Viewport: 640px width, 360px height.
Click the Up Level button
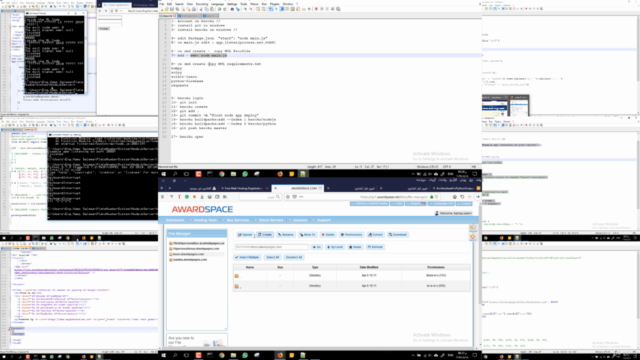pos(335,247)
